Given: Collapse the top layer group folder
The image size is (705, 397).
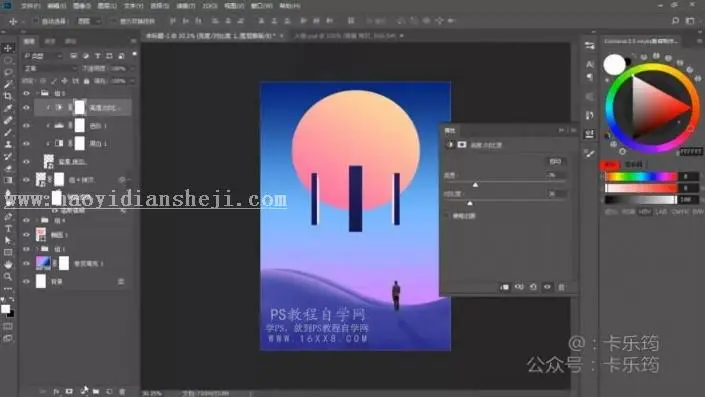Looking at the screenshot, I should 38,93.
